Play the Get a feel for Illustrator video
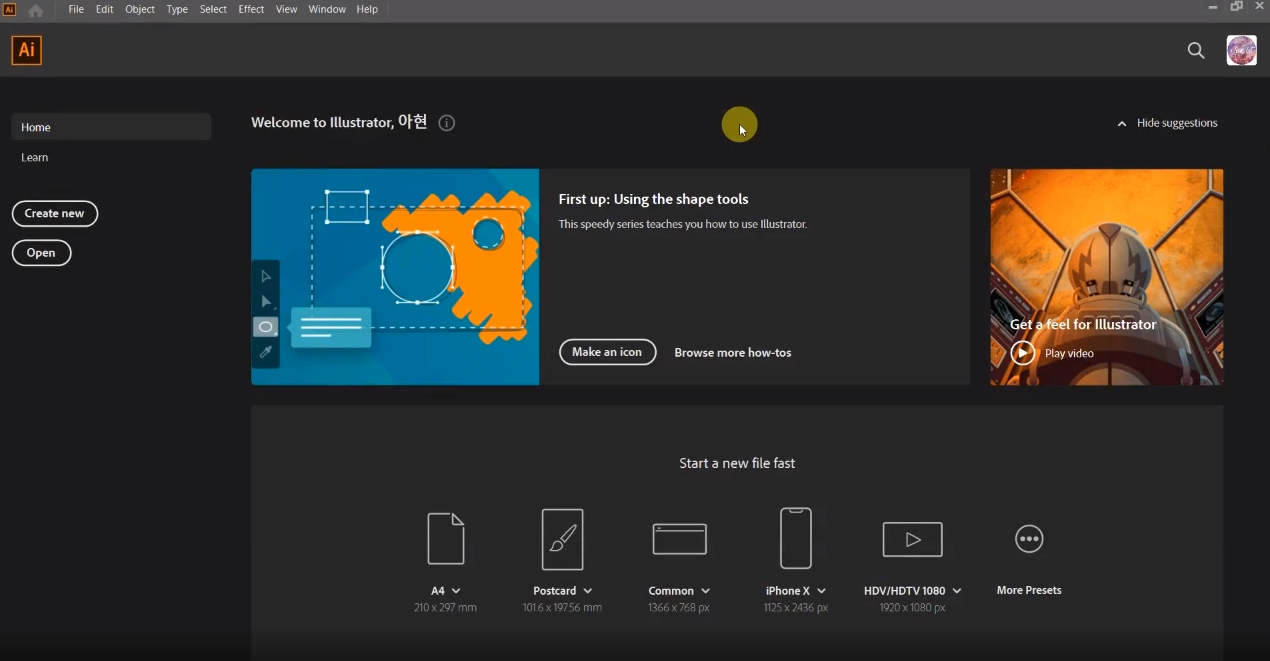Image resolution: width=1270 pixels, height=661 pixels. pyautogui.click(x=1023, y=353)
